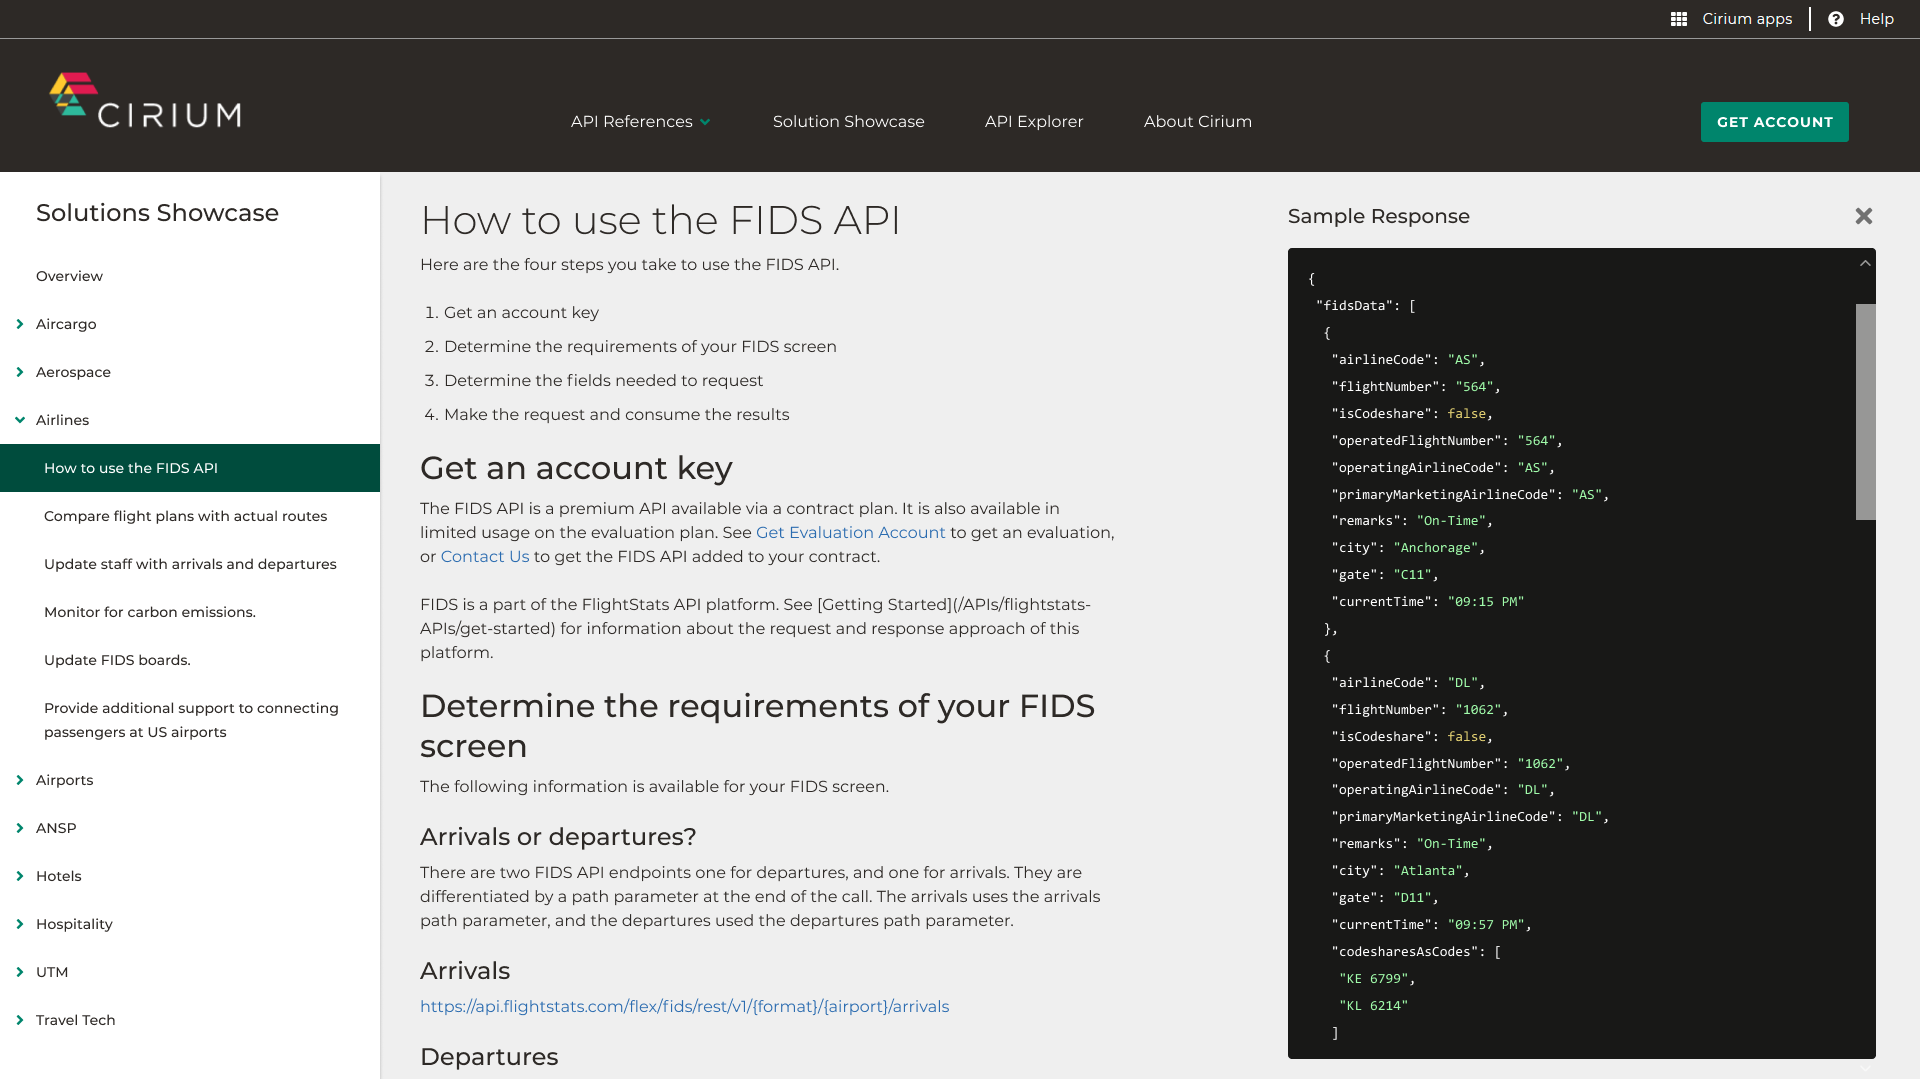Expand the Aerospace section chevron
This screenshot has height=1079, width=1920.
[20, 372]
